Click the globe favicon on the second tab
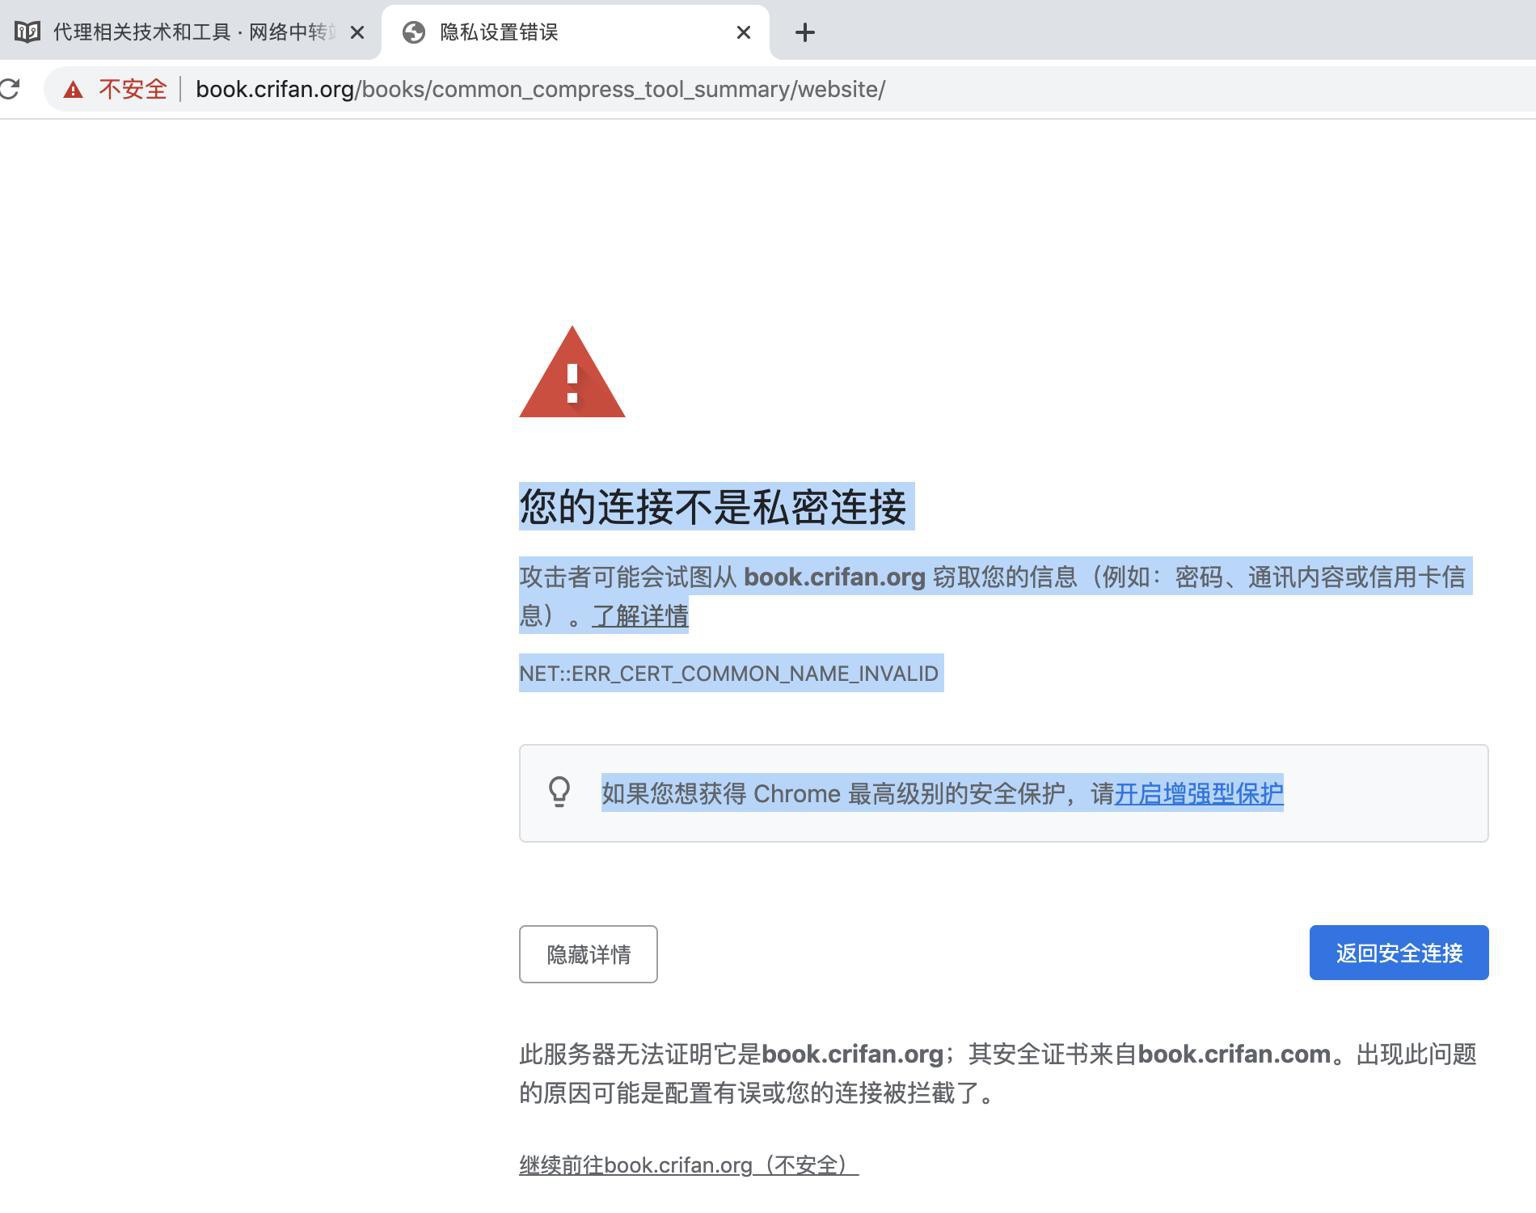Image resolution: width=1536 pixels, height=1213 pixels. [x=414, y=33]
